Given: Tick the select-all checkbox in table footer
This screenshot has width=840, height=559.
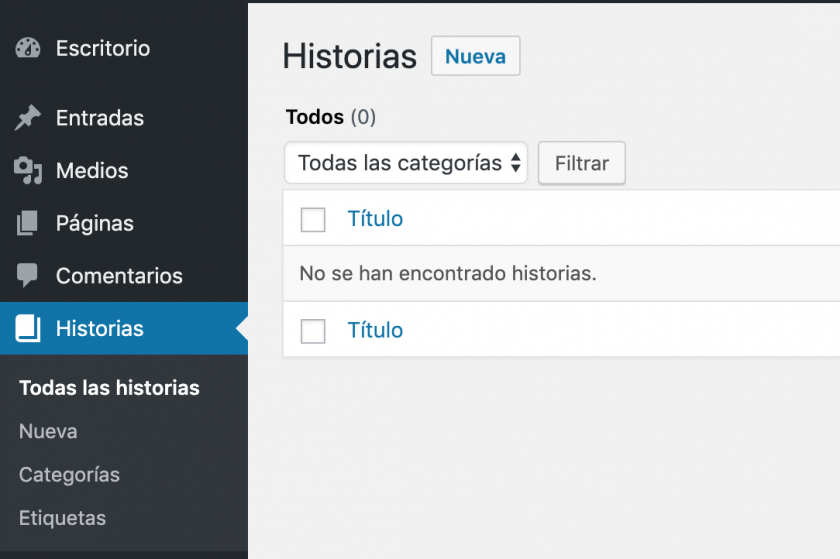Looking at the screenshot, I should click(313, 331).
